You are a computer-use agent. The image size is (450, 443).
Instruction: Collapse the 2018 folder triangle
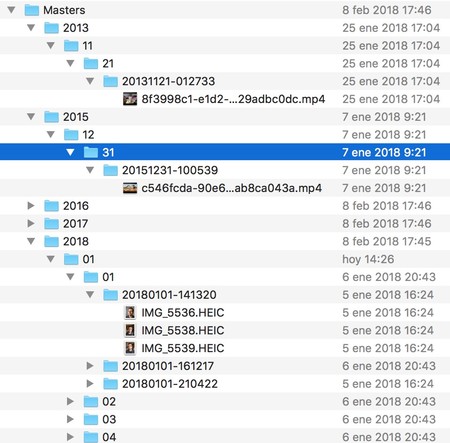click(31, 241)
